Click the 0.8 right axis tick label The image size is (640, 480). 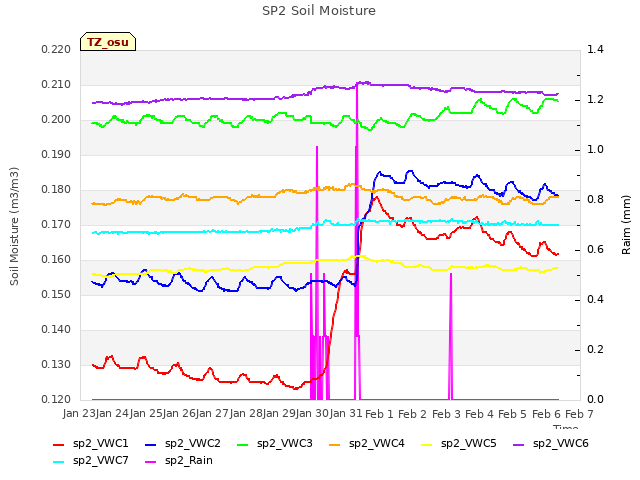[595, 200]
